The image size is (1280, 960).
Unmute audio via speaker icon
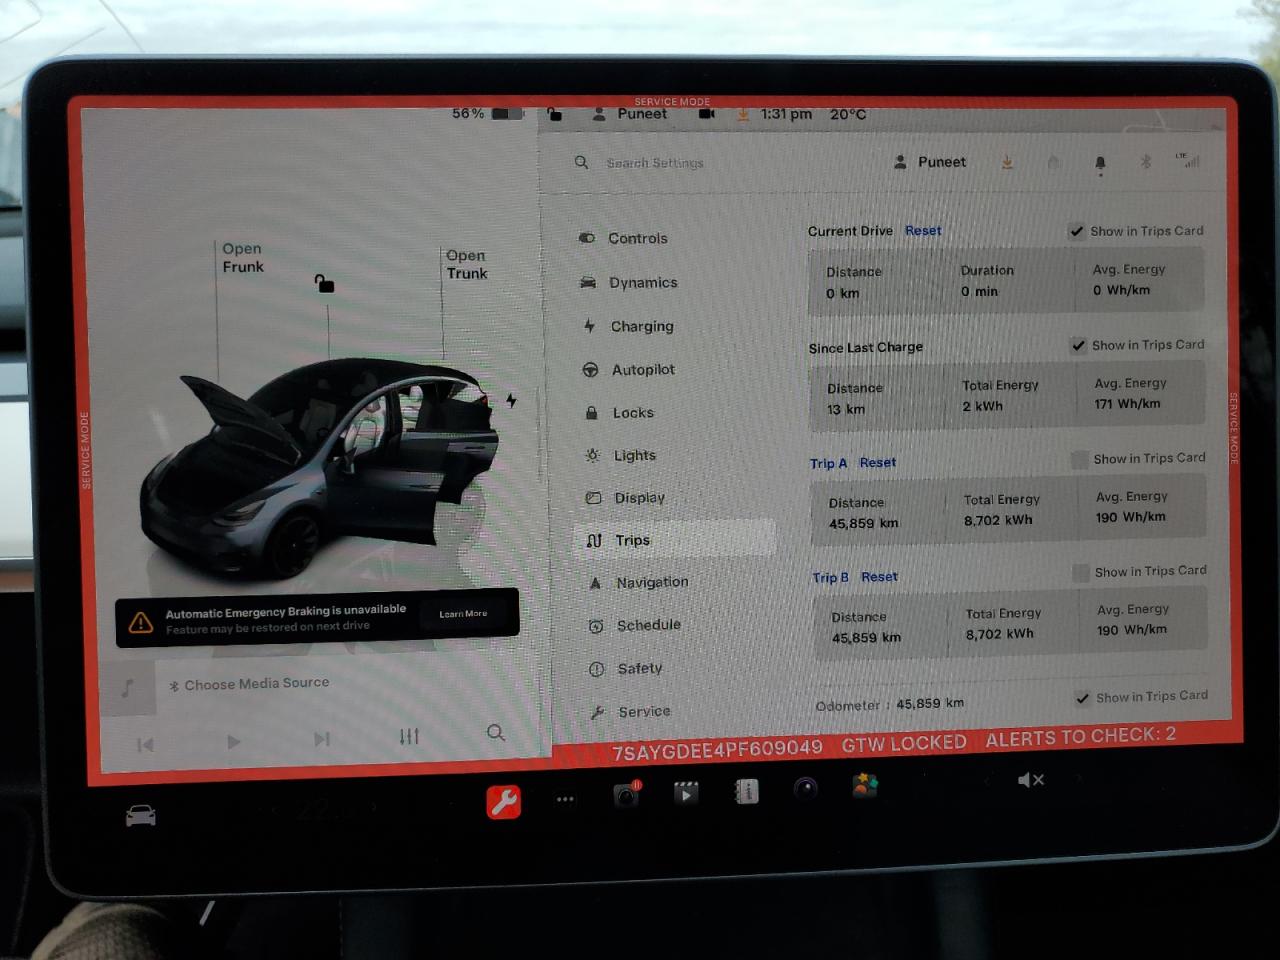point(1030,780)
